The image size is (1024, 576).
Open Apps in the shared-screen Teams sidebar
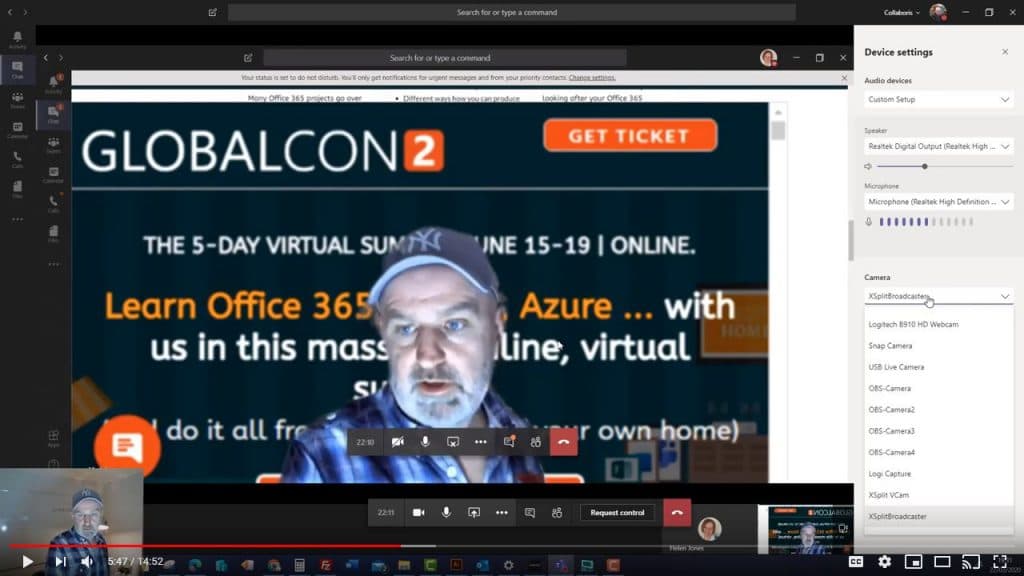(54, 438)
